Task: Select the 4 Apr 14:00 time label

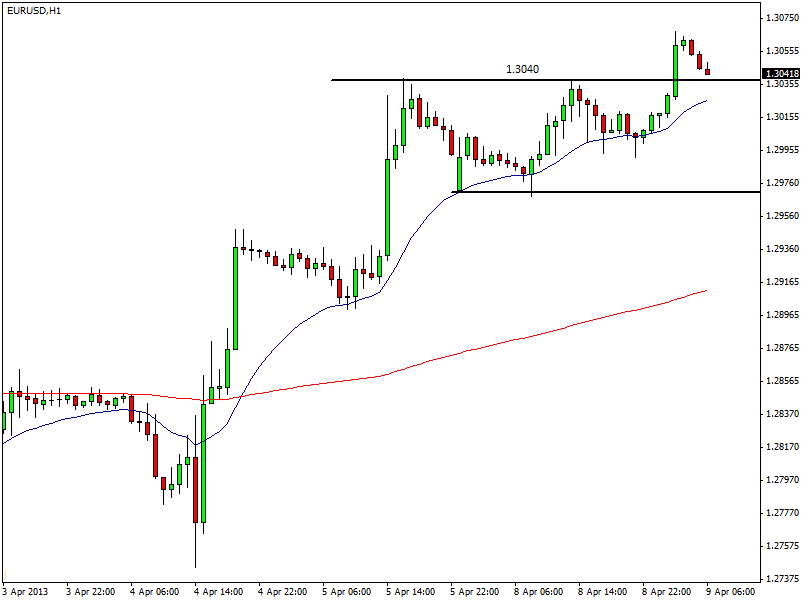Action: 219,591
